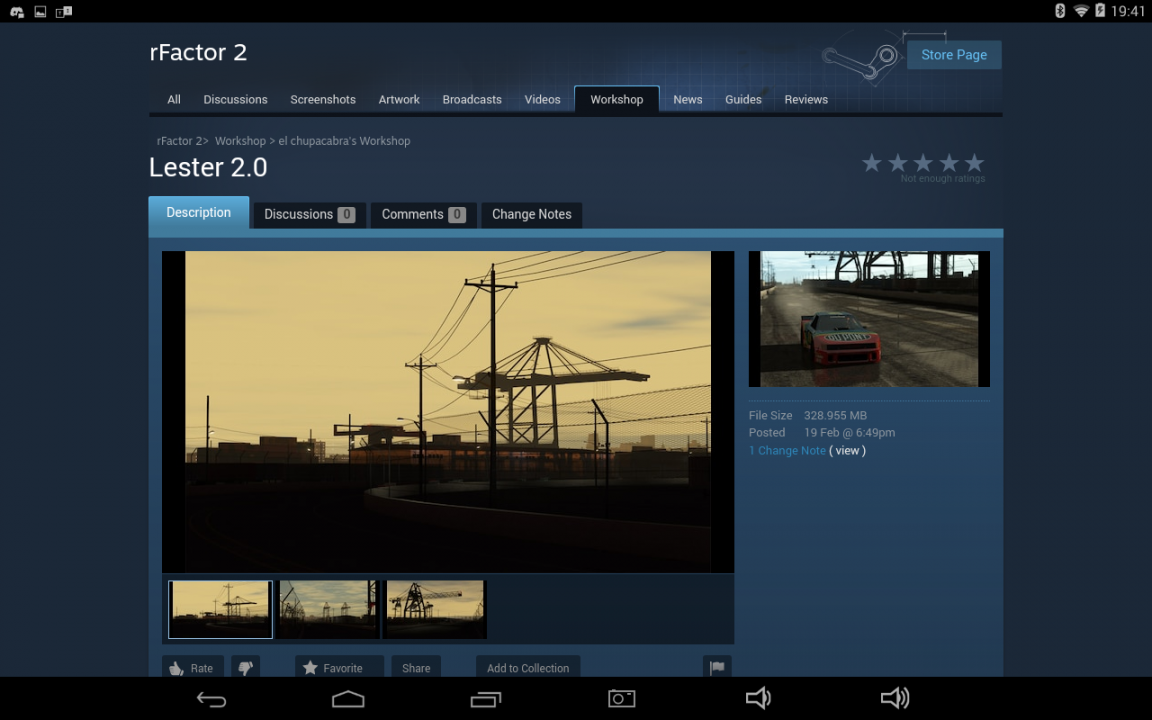Screen dimensions: 1152x720
Task: Click the Workshop breadcrumb link
Action: (x=240, y=141)
